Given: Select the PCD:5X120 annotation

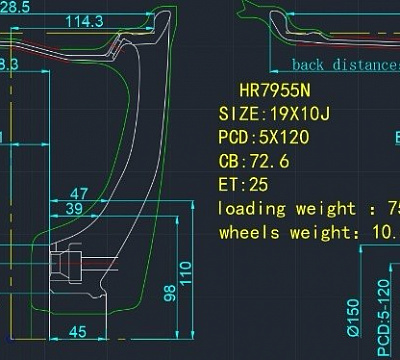Looking at the screenshot, I should click(264, 137).
